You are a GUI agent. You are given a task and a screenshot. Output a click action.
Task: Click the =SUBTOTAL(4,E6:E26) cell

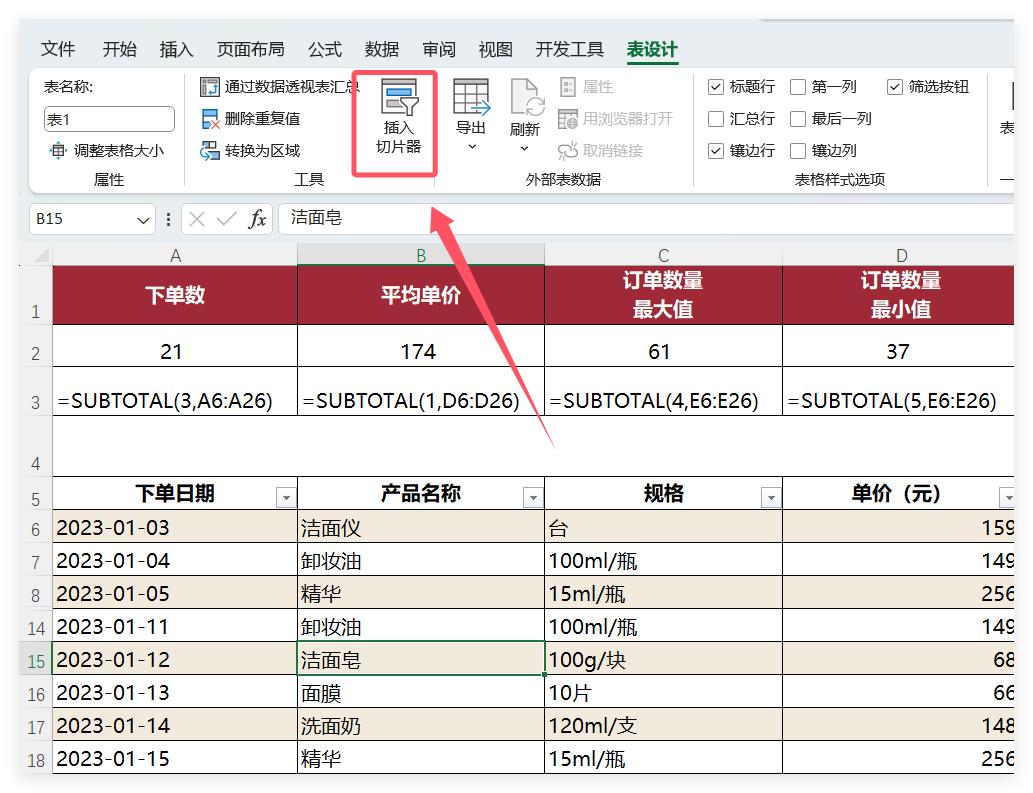coord(663,392)
